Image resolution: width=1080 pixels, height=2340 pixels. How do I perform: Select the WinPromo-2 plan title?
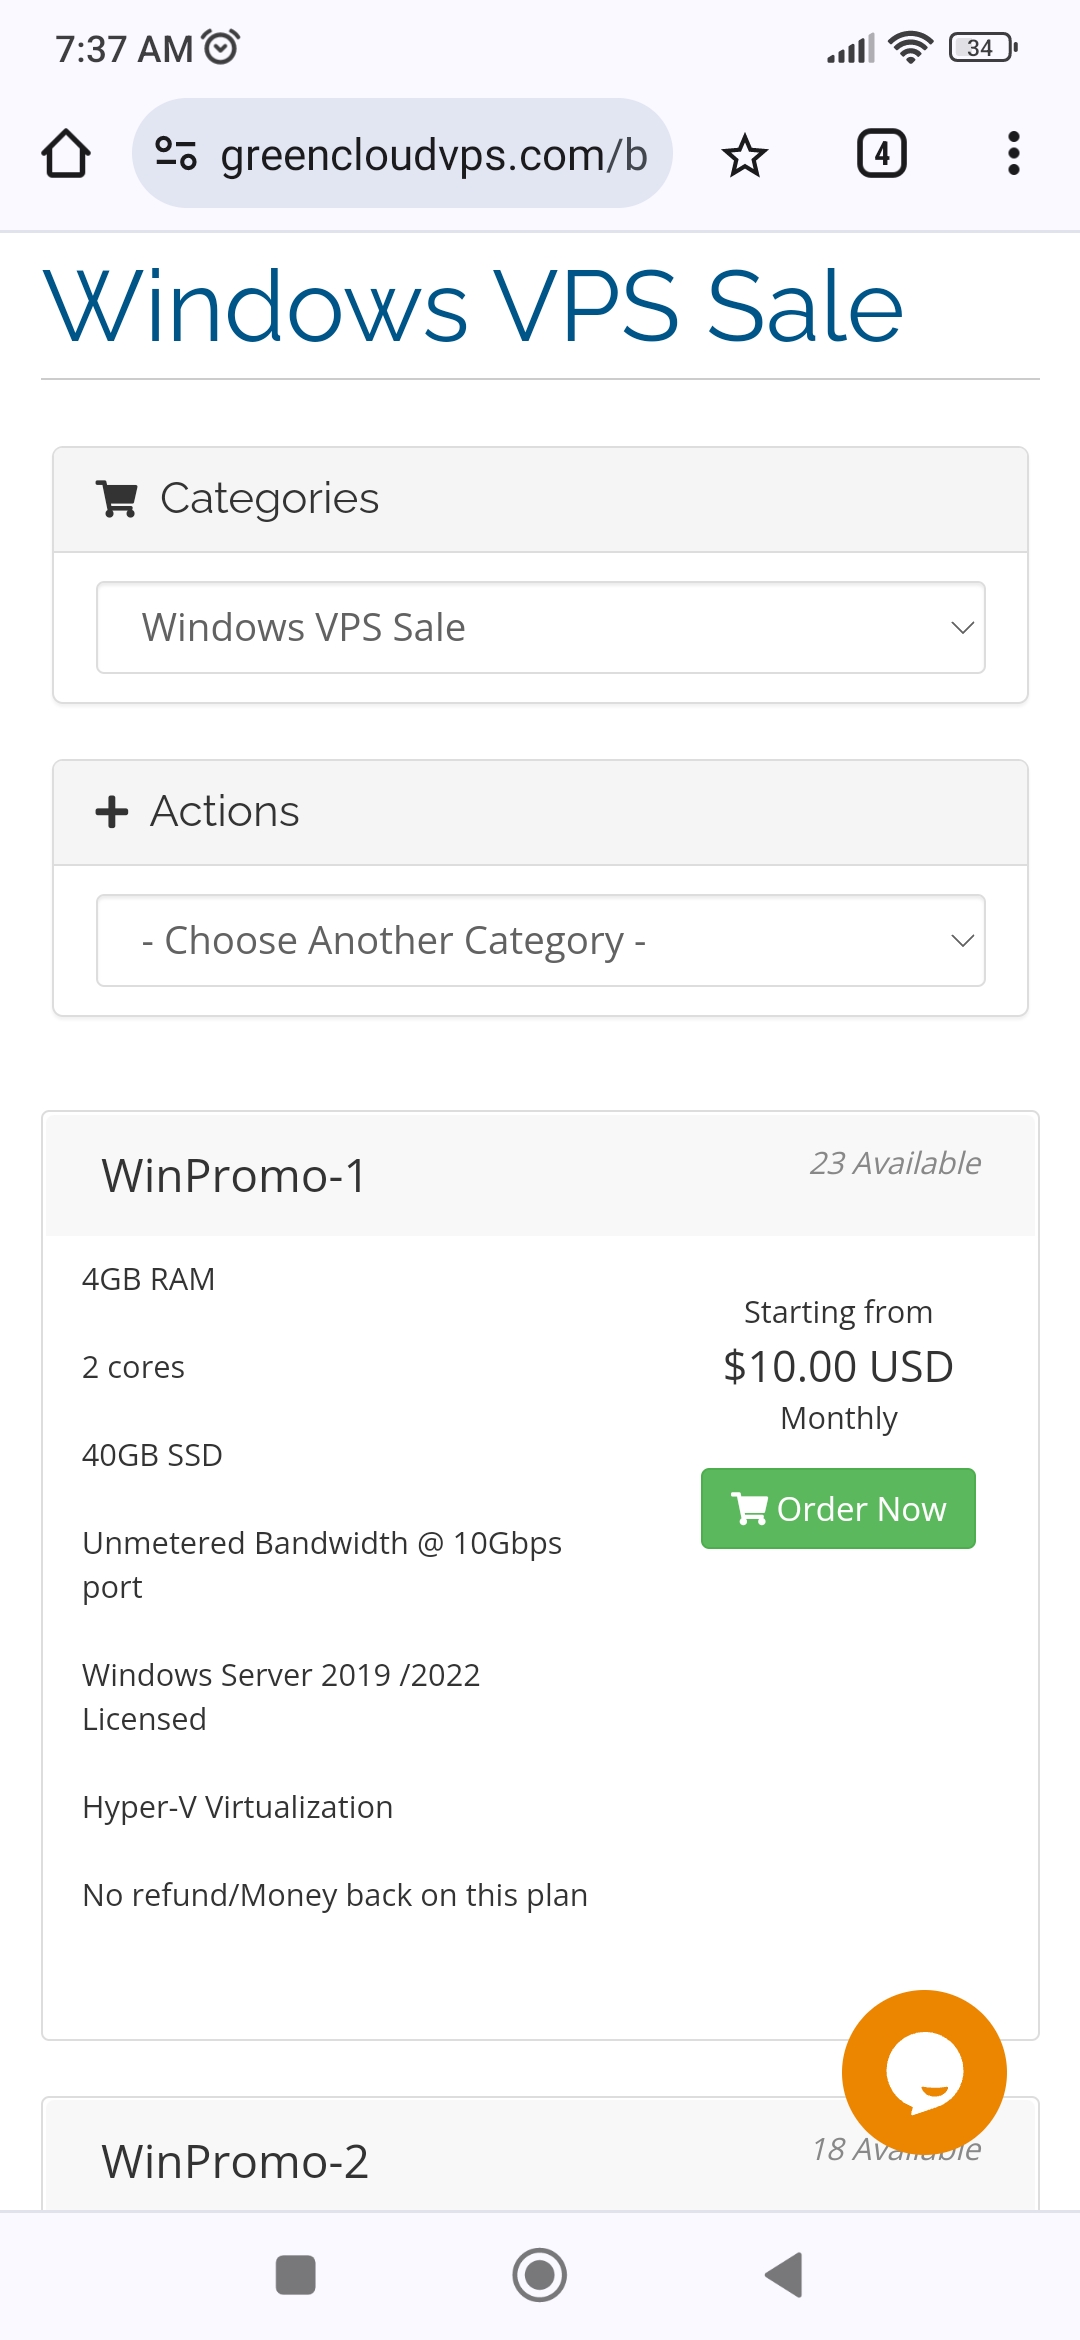pos(235,2161)
